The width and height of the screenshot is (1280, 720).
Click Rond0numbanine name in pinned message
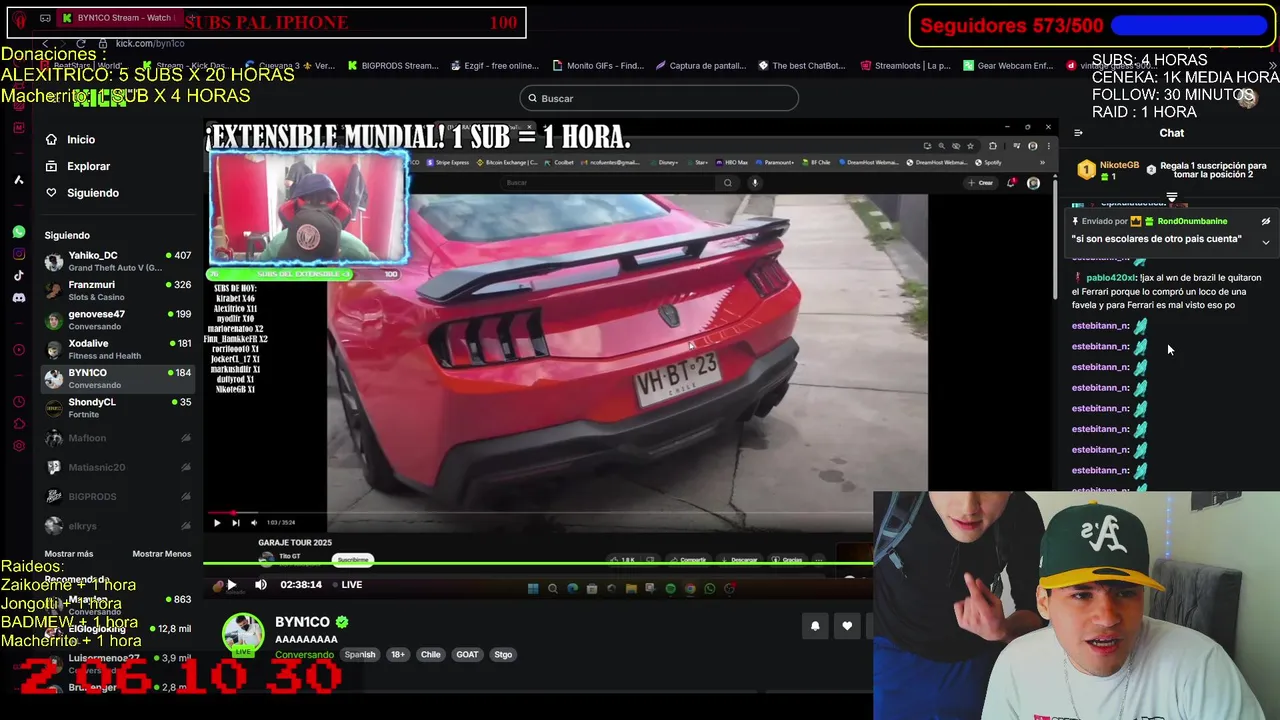pyautogui.click(x=1192, y=221)
